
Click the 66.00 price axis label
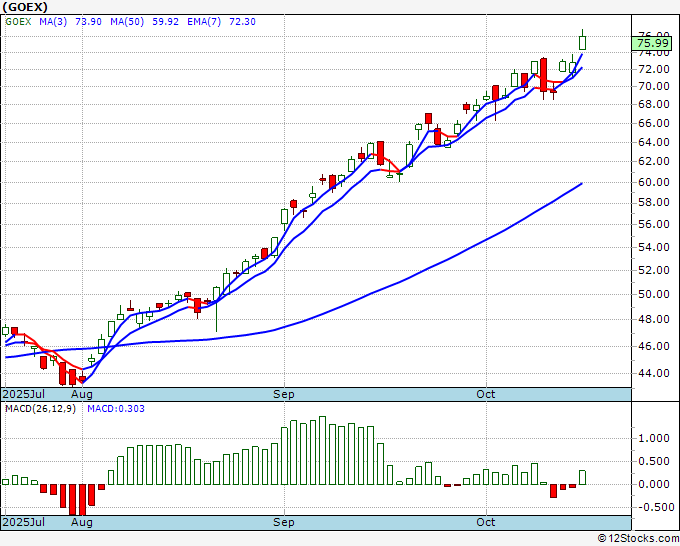pos(654,123)
